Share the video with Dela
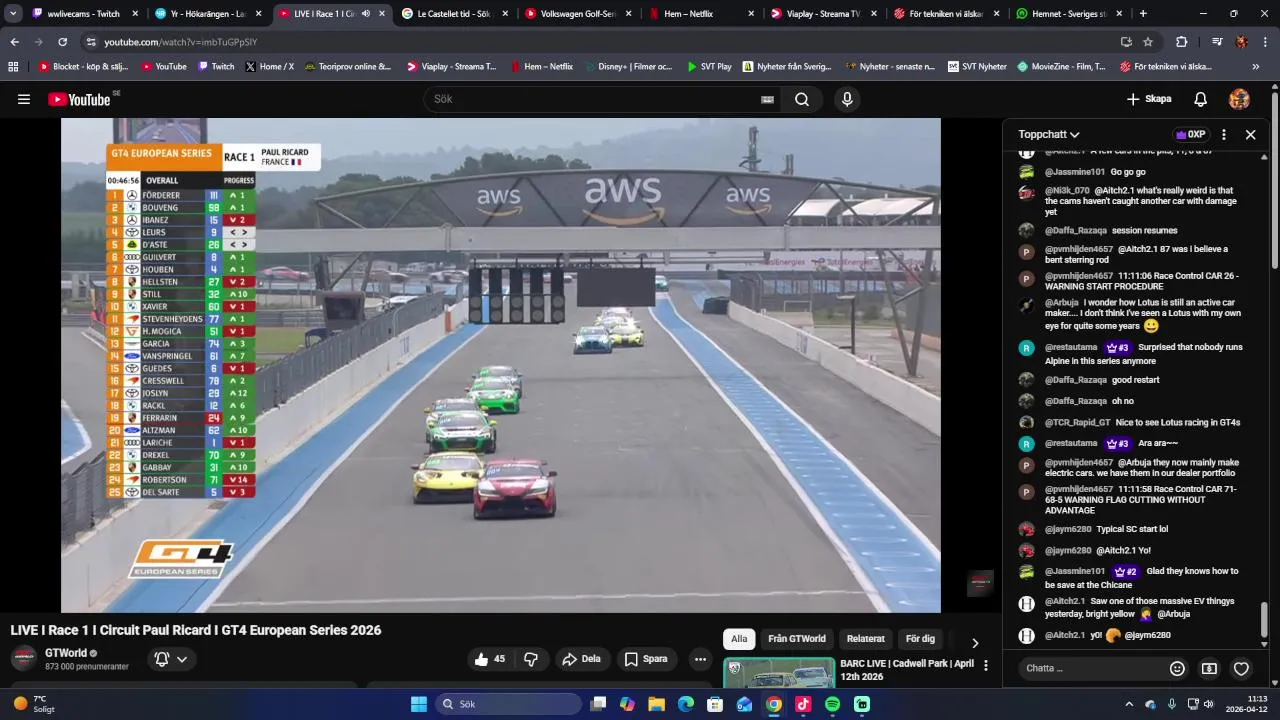This screenshot has width=1280, height=720. [582, 659]
